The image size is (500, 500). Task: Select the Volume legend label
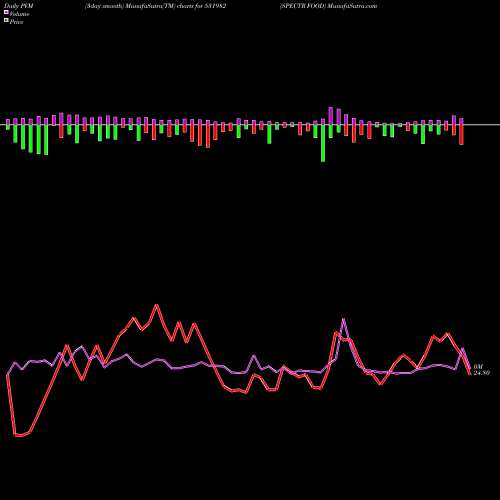pyautogui.click(x=19, y=14)
